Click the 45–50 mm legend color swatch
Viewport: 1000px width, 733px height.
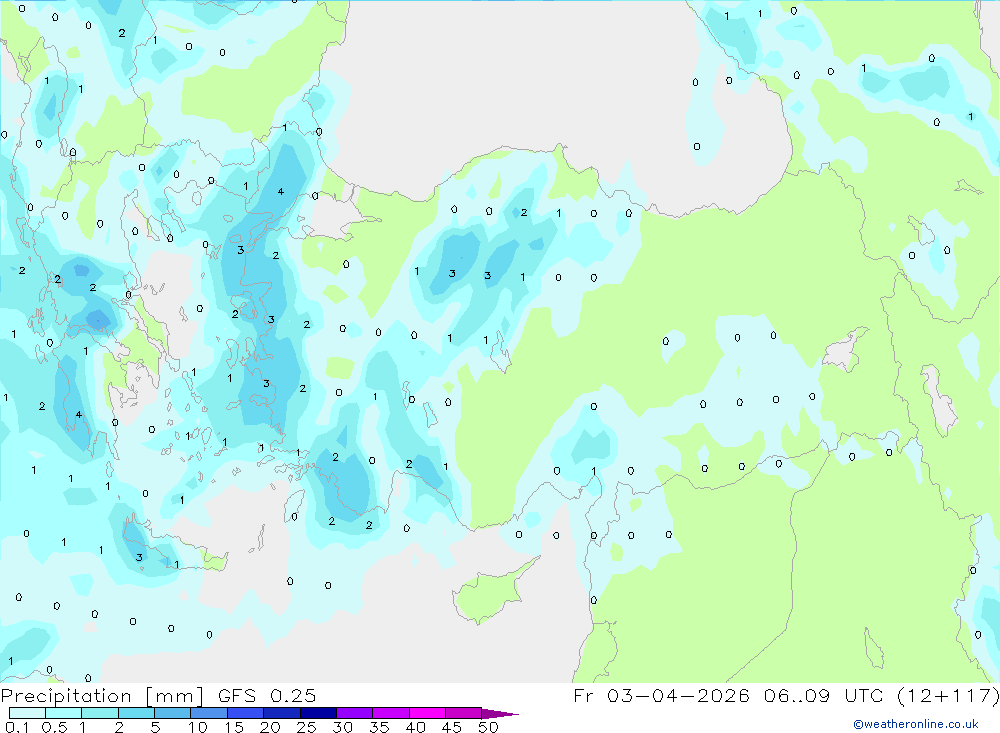pyautogui.click(x=464, y=713)
